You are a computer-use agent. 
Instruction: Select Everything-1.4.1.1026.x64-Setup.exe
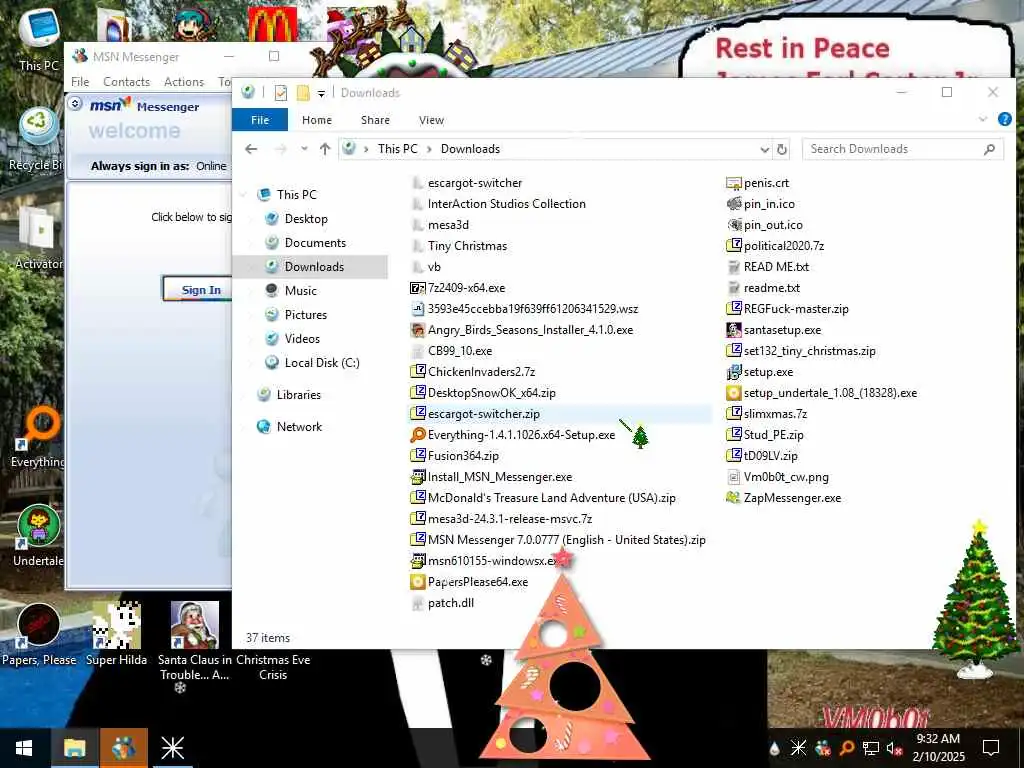[x=513, y=435]
